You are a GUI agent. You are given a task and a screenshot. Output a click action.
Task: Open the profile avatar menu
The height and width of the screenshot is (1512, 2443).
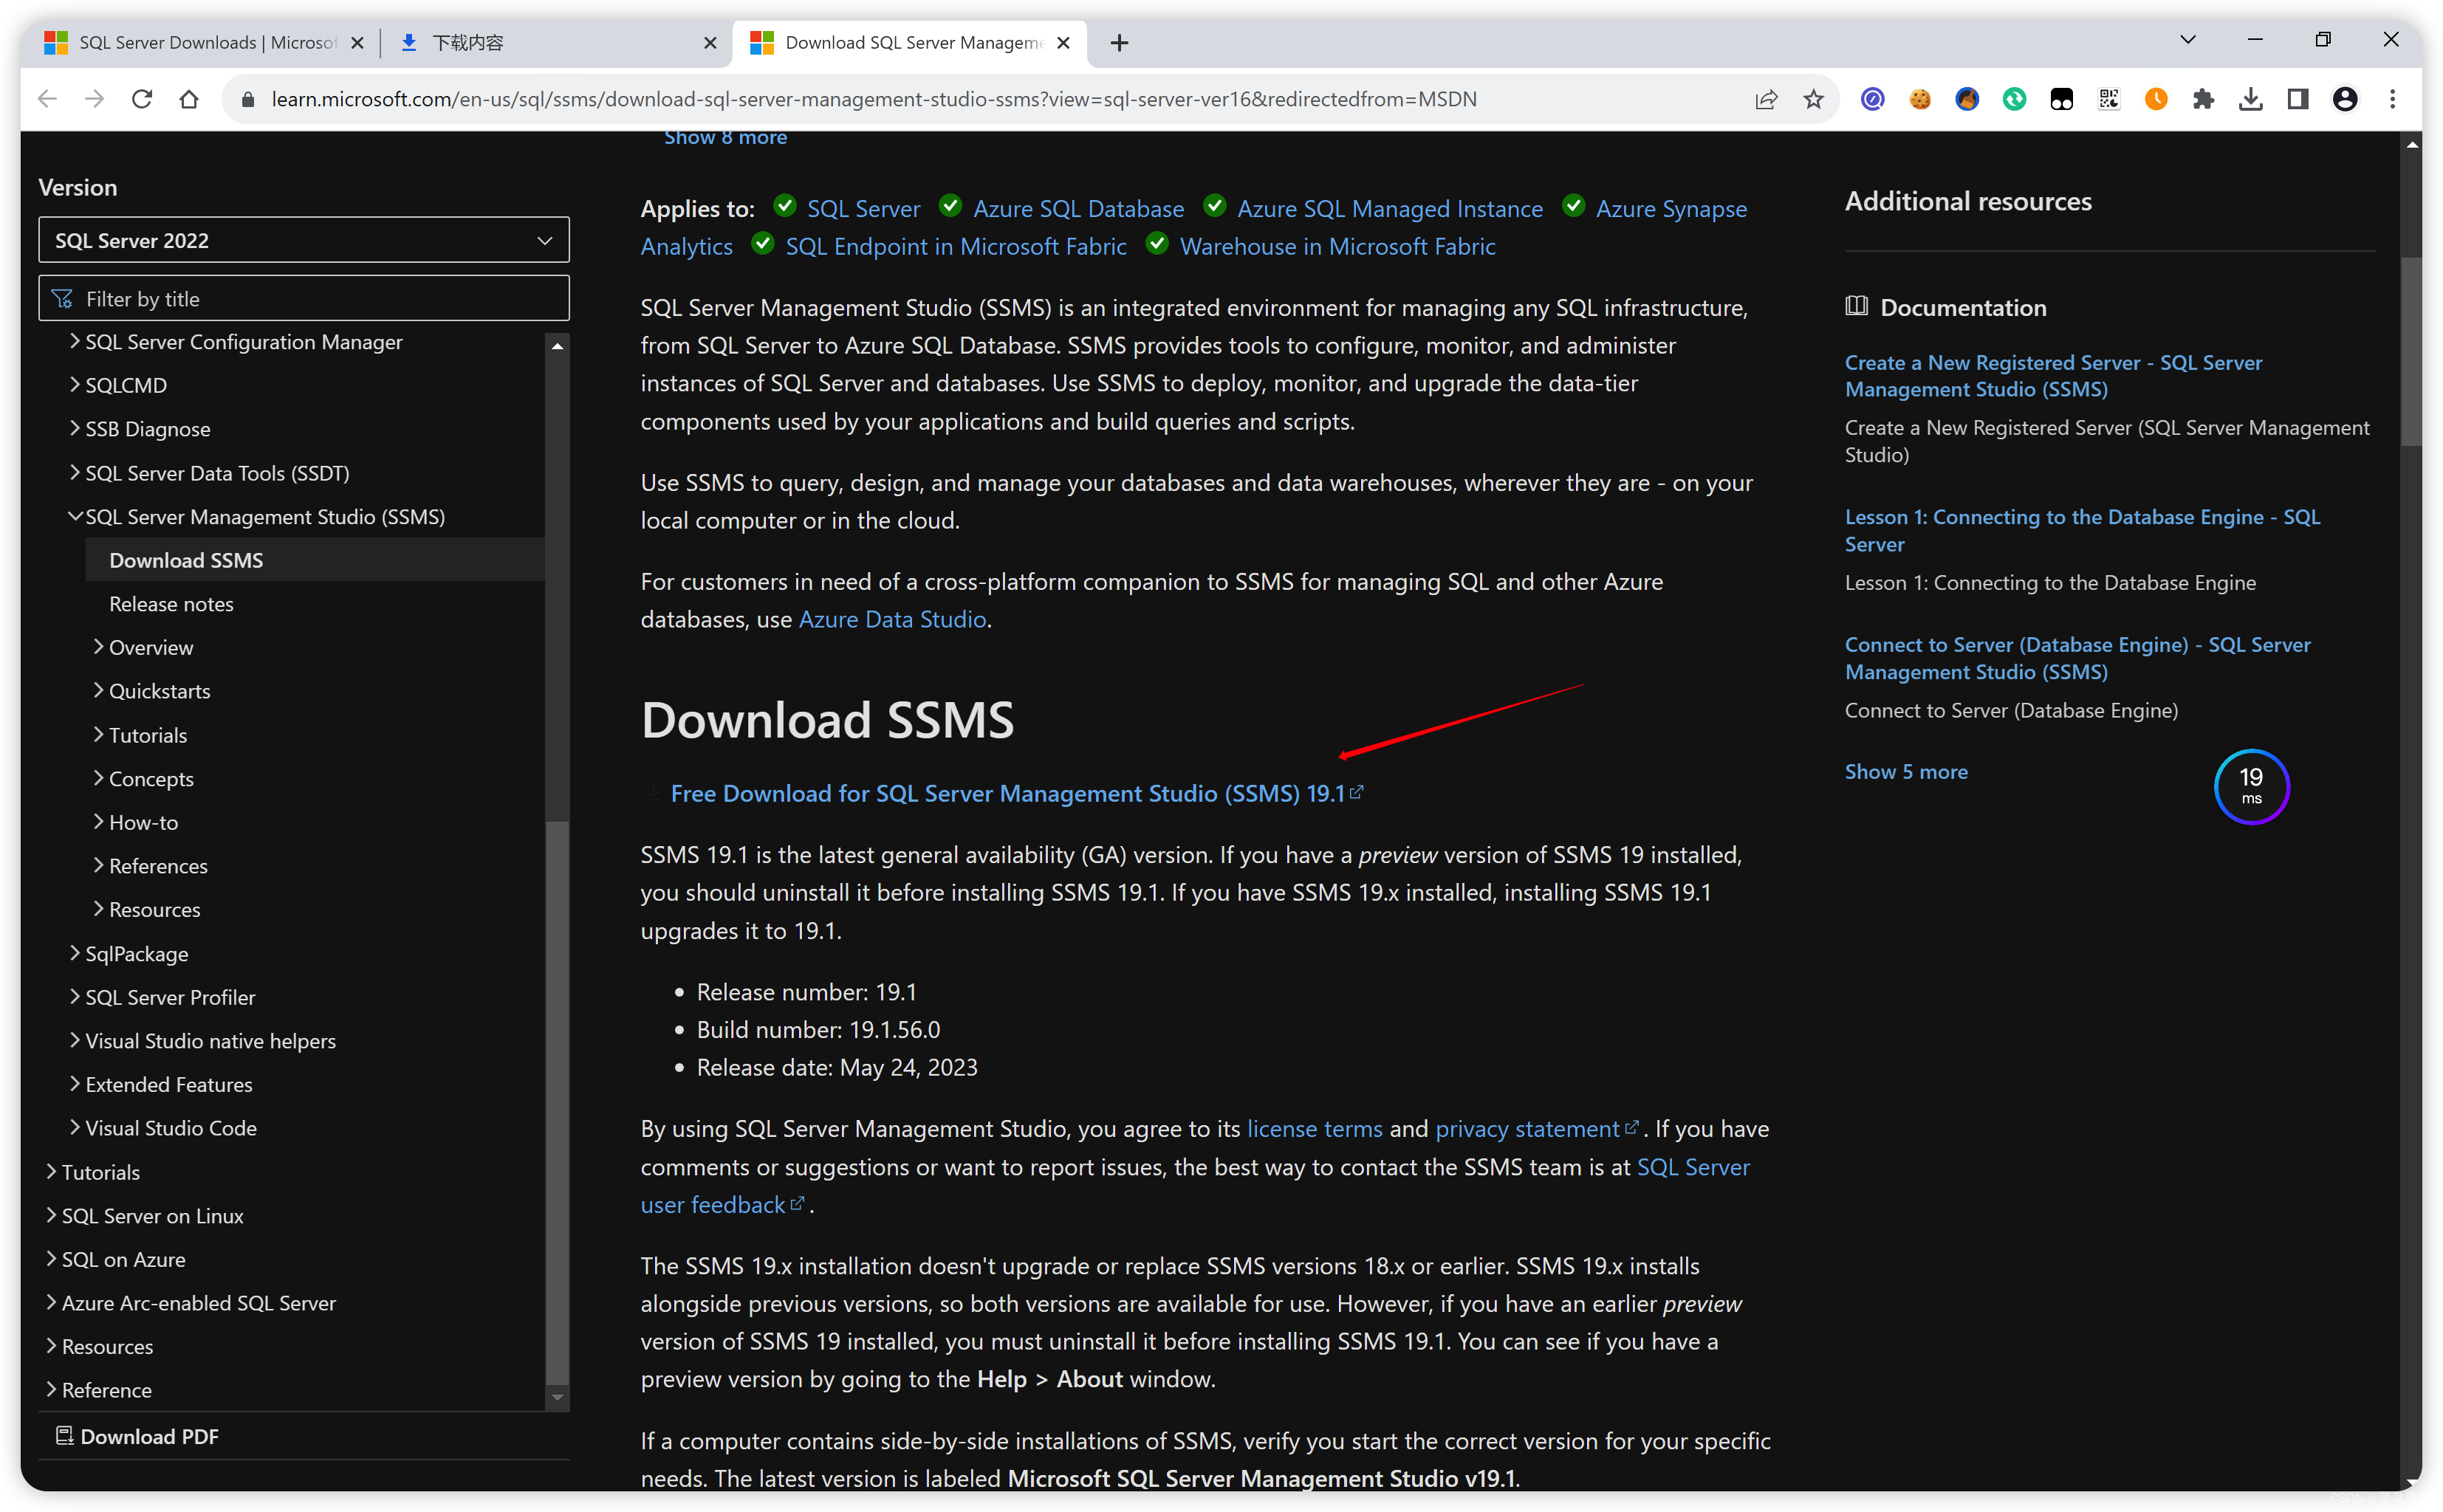[x=2345, y=99]
